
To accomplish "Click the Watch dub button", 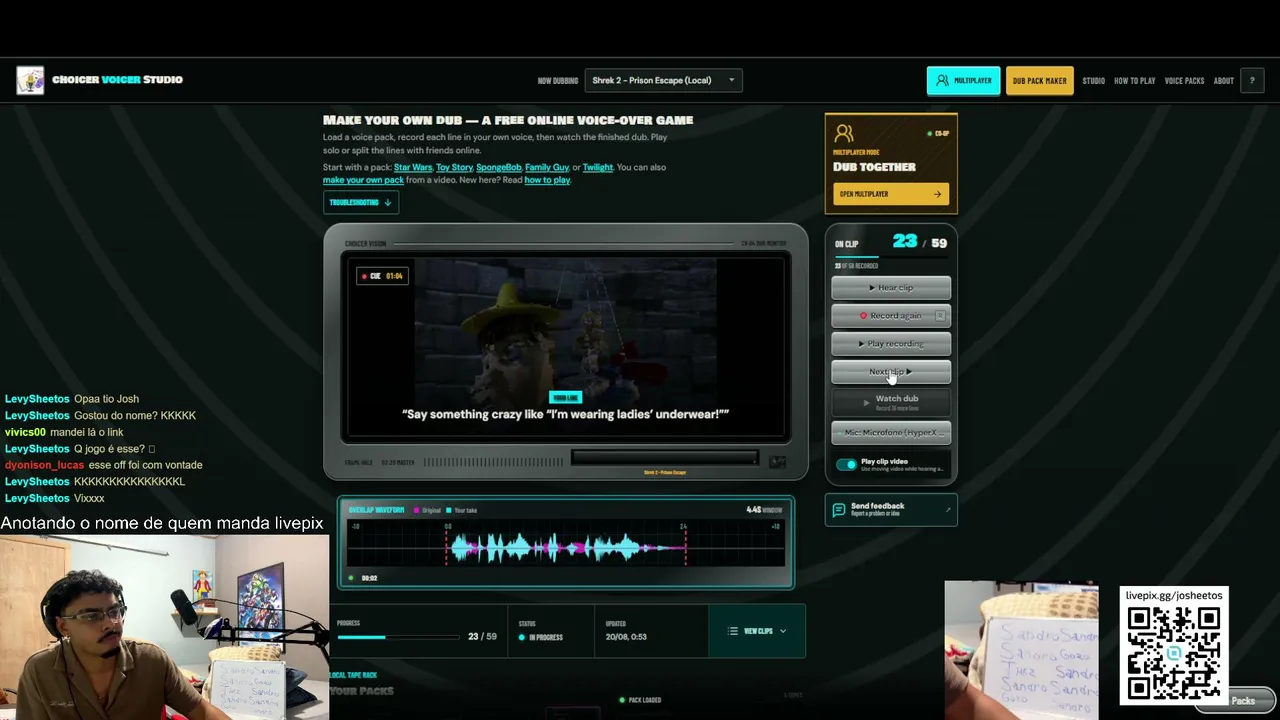I will (x=891, y=402).
